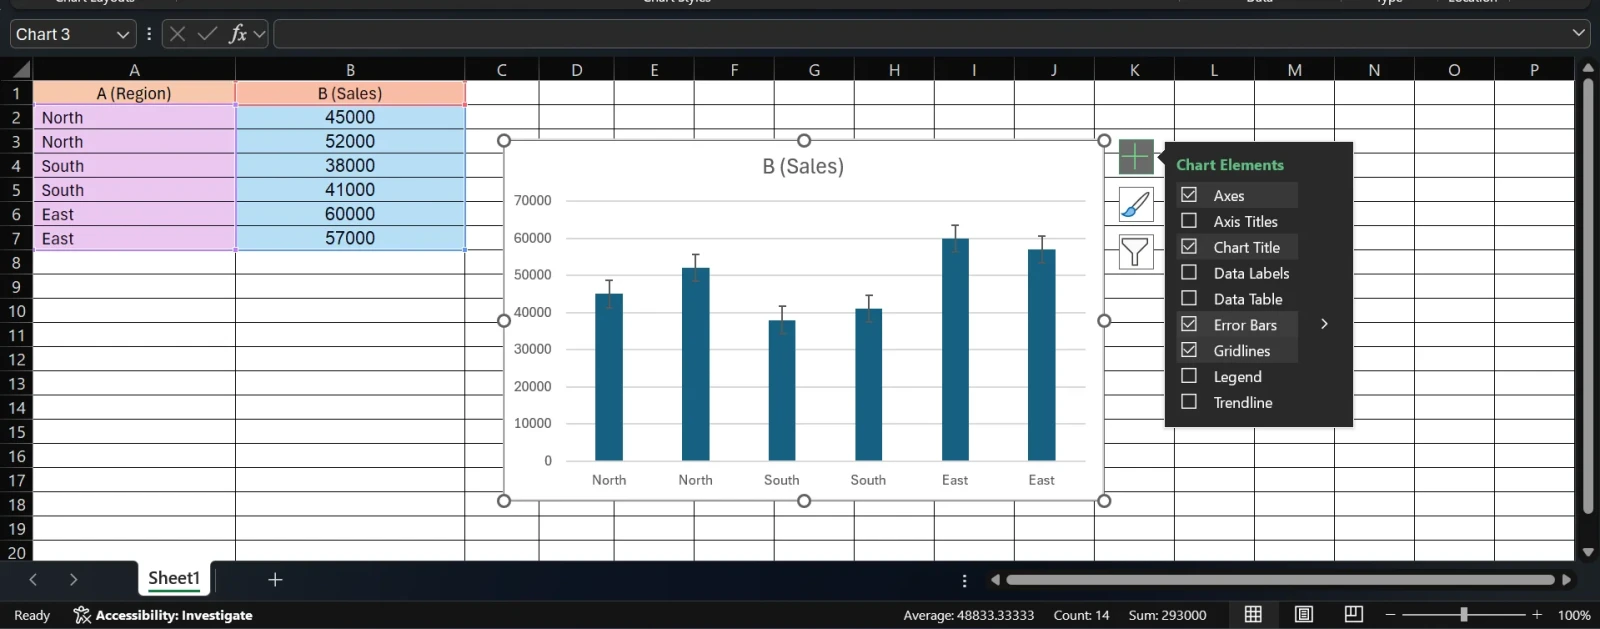1600x629 pixels.
Task: Expand the formula bar with chevron
Action: [1579, 33]
